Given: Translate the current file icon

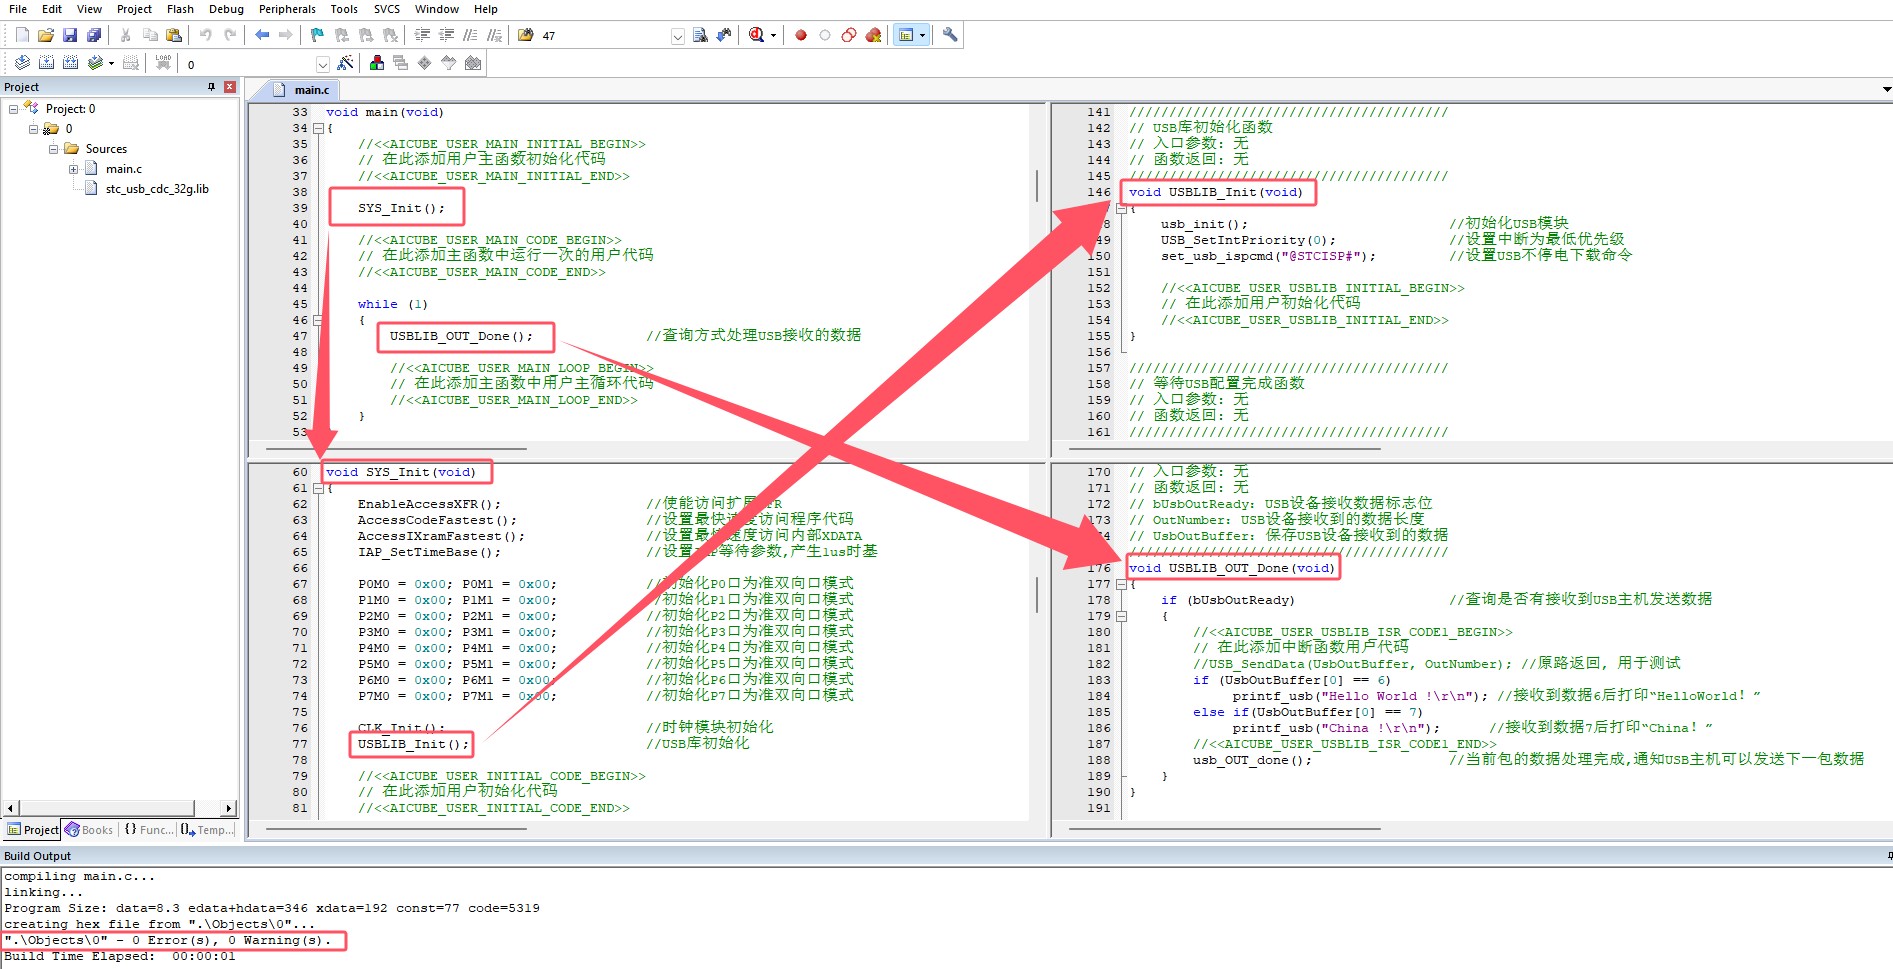Looking at the screenshot, I should (x=22, y=63).
